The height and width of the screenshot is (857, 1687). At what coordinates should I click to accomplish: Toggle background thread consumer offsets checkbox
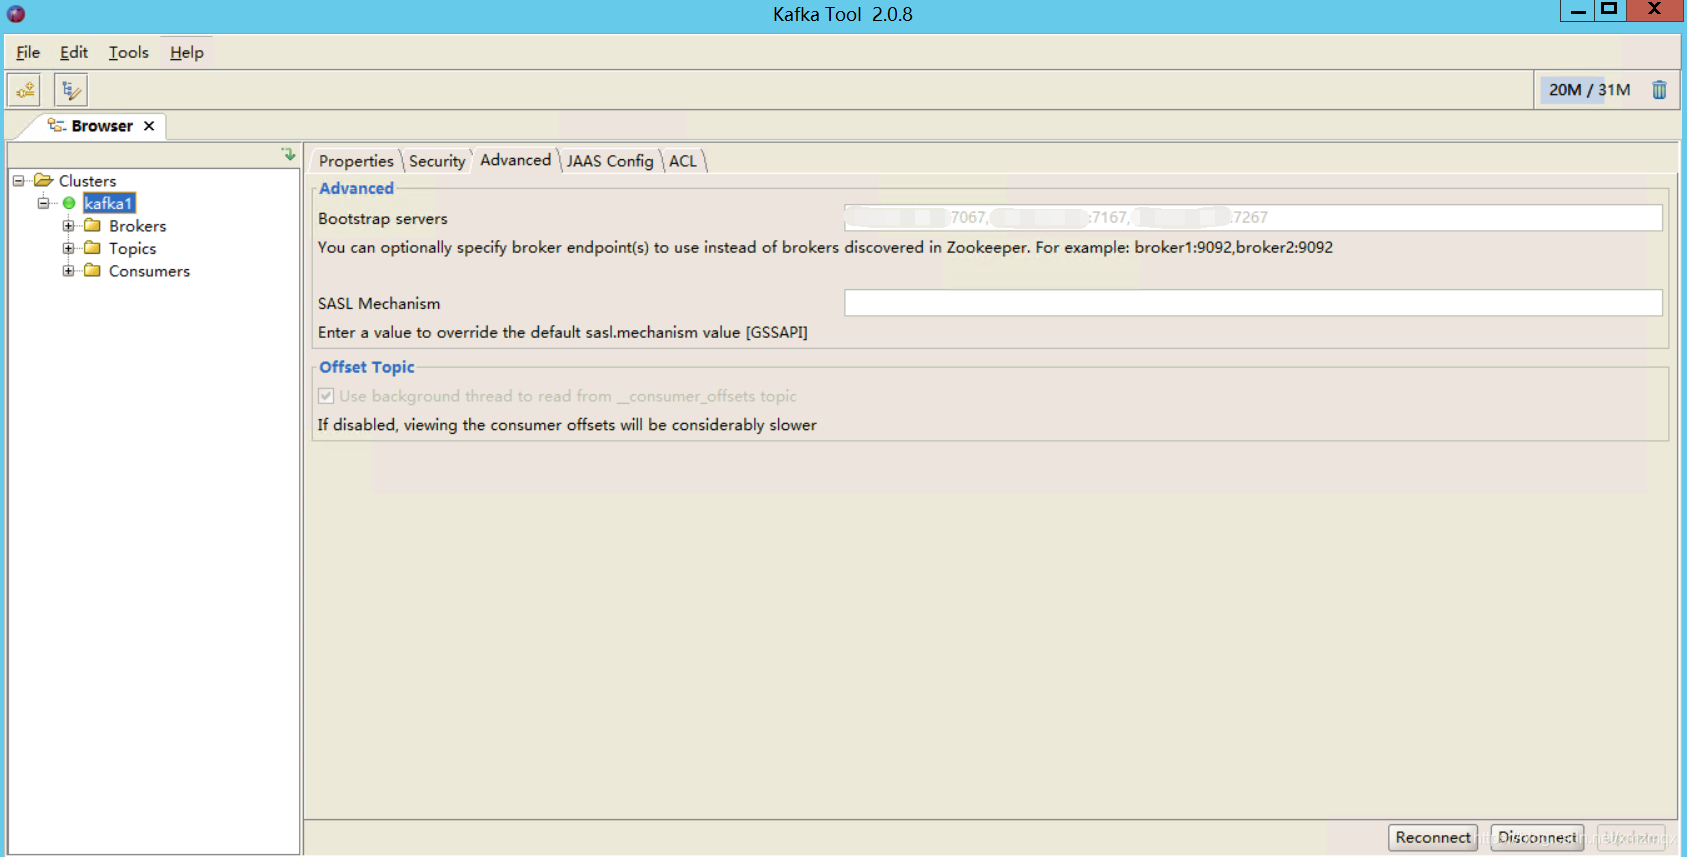[x=326, y=396]
